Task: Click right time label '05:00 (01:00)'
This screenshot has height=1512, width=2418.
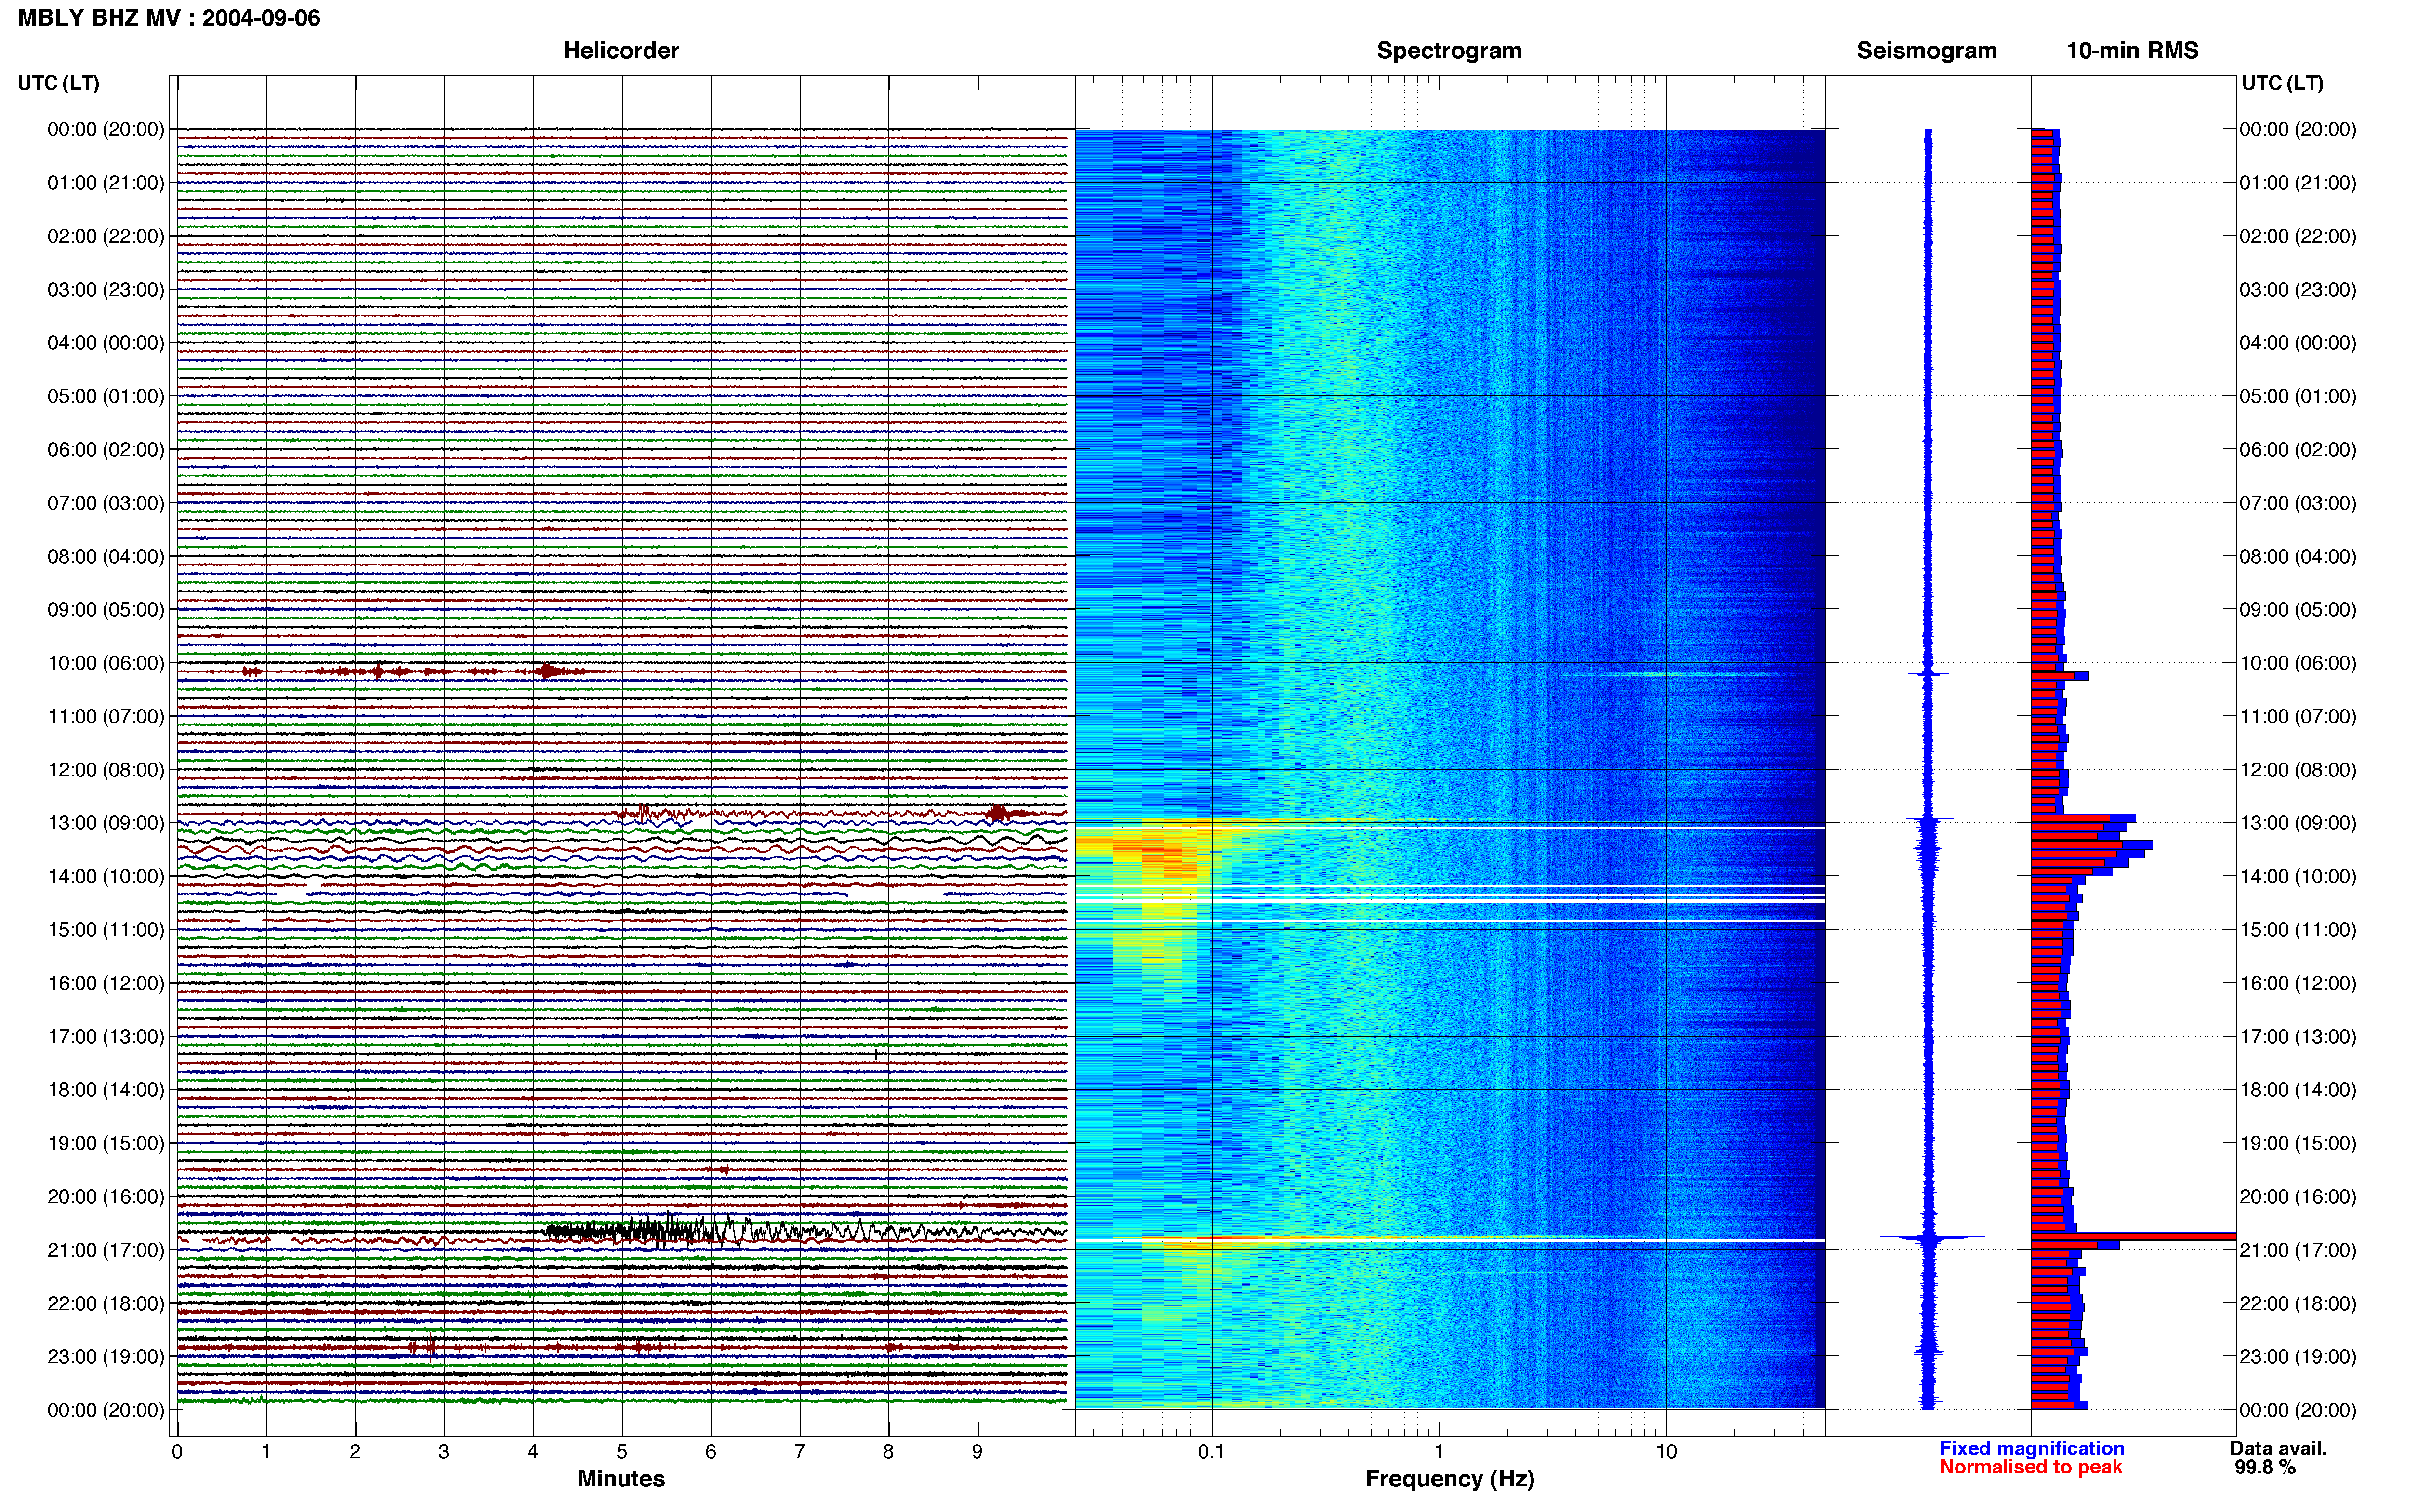Action: [x=2298, y=396]
